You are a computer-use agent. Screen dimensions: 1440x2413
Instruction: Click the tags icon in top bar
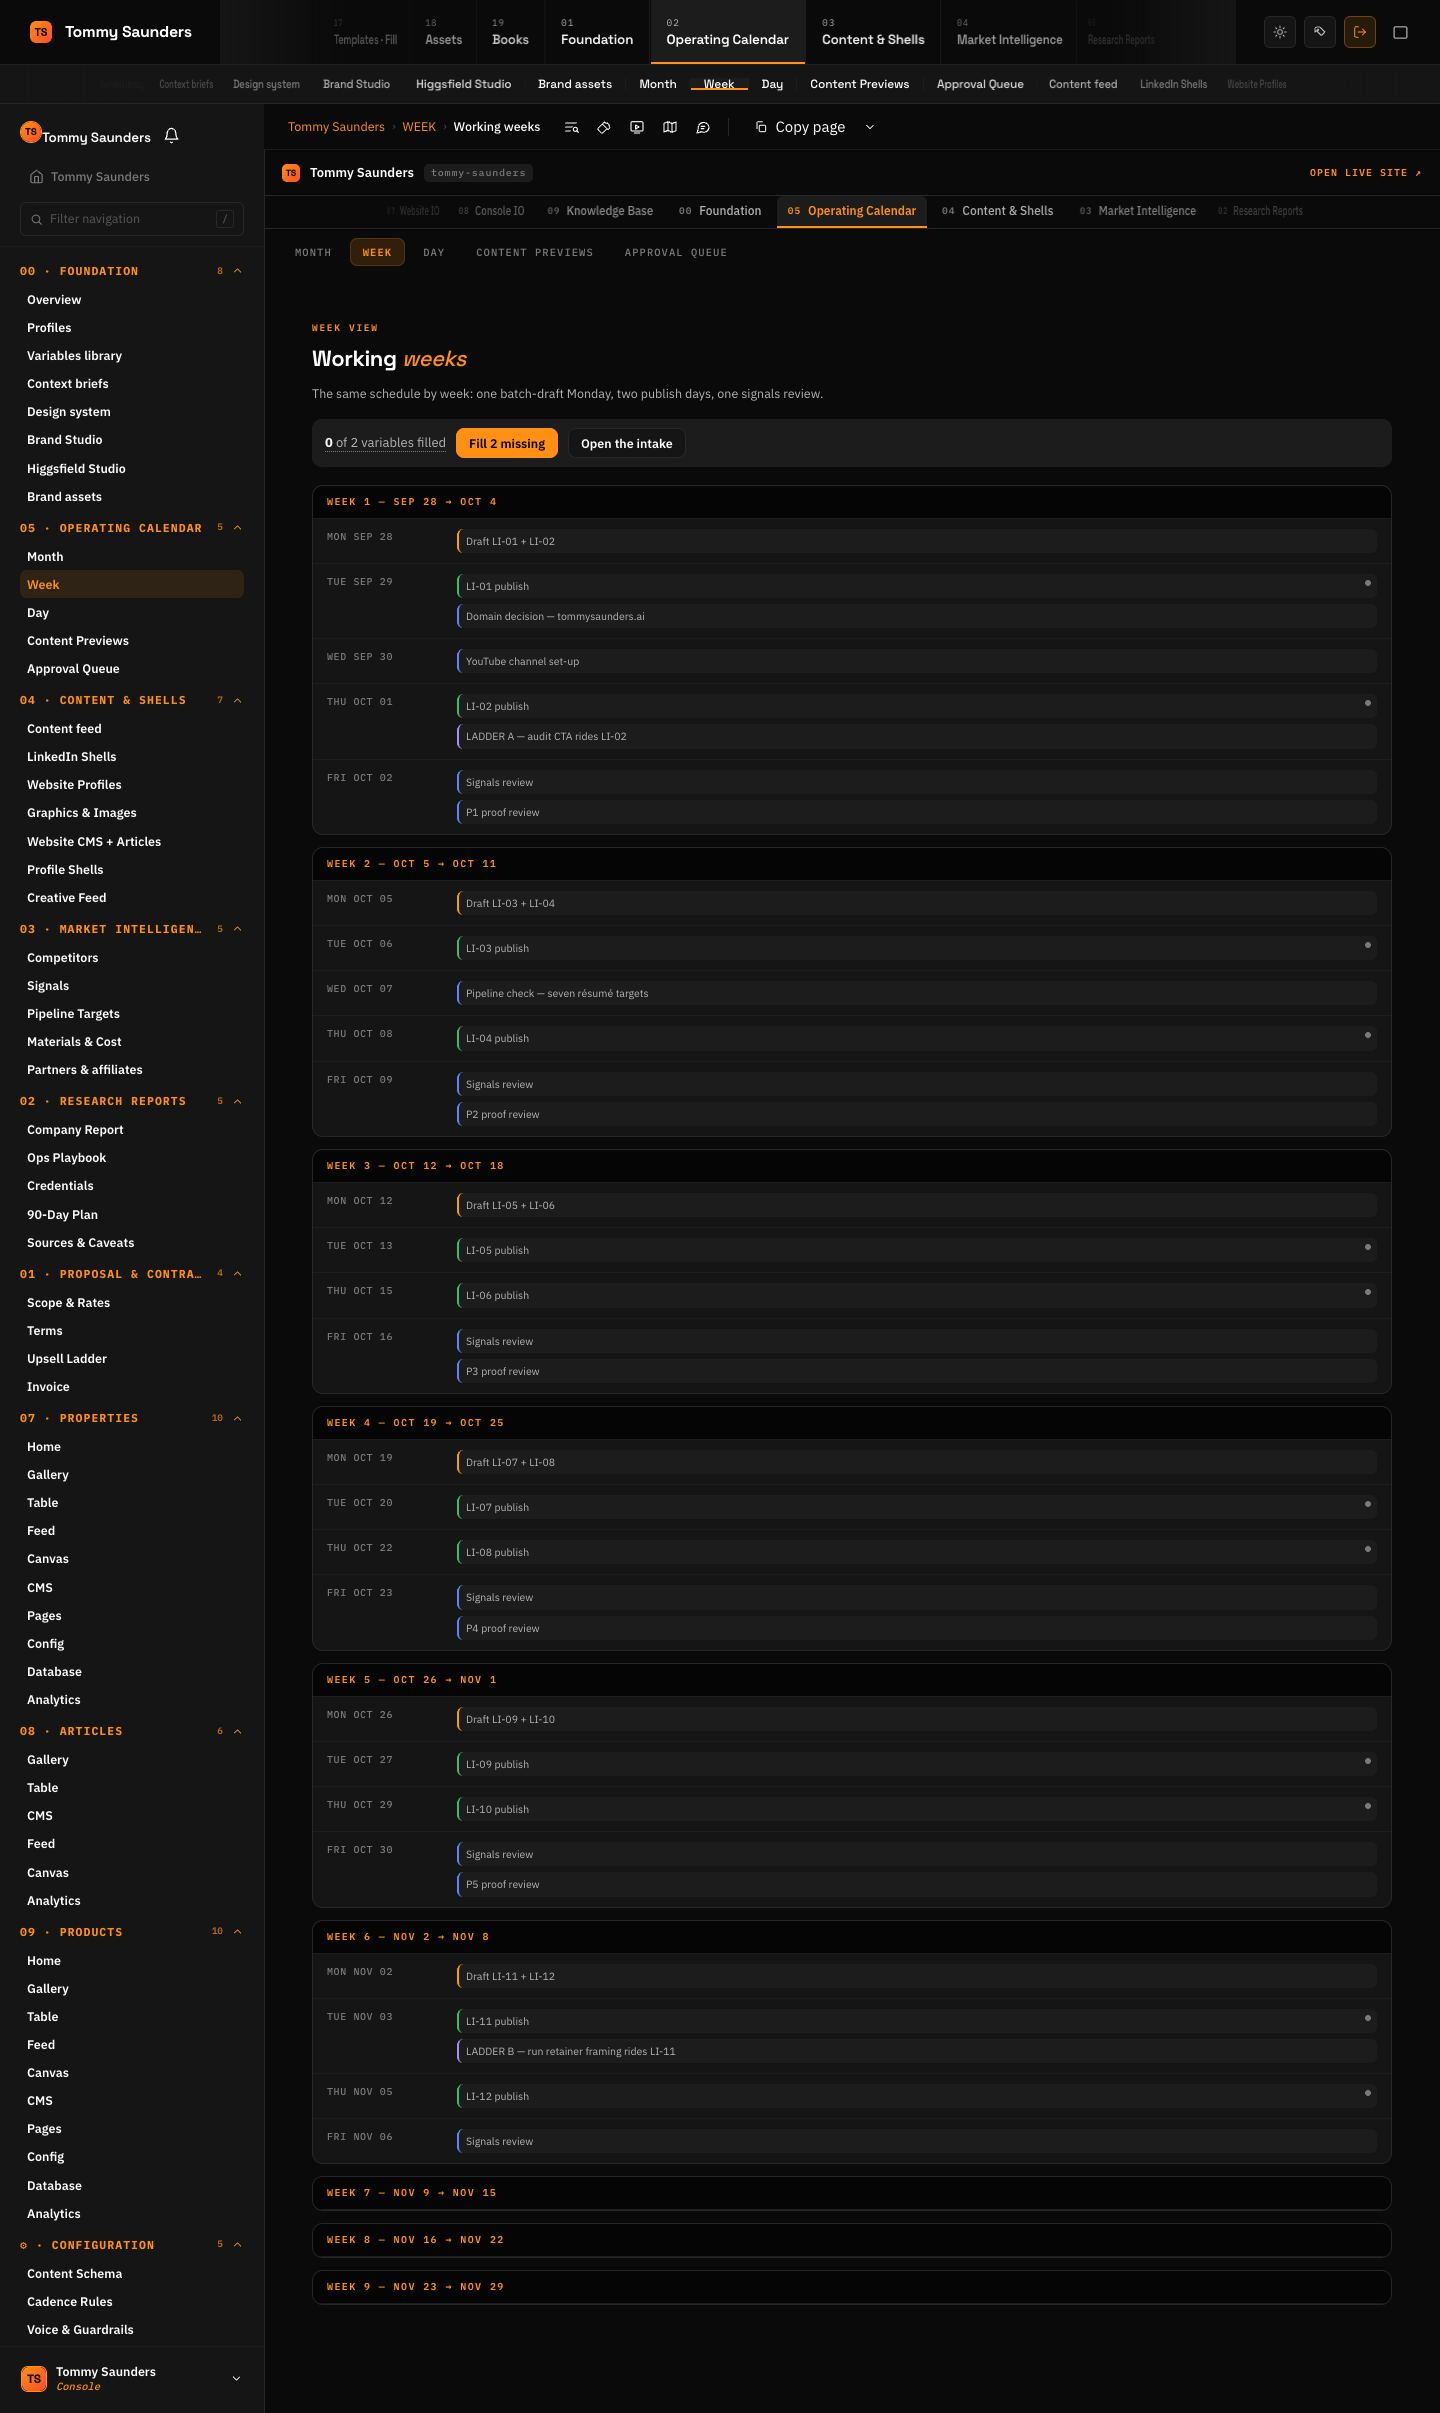(1320, 32)
